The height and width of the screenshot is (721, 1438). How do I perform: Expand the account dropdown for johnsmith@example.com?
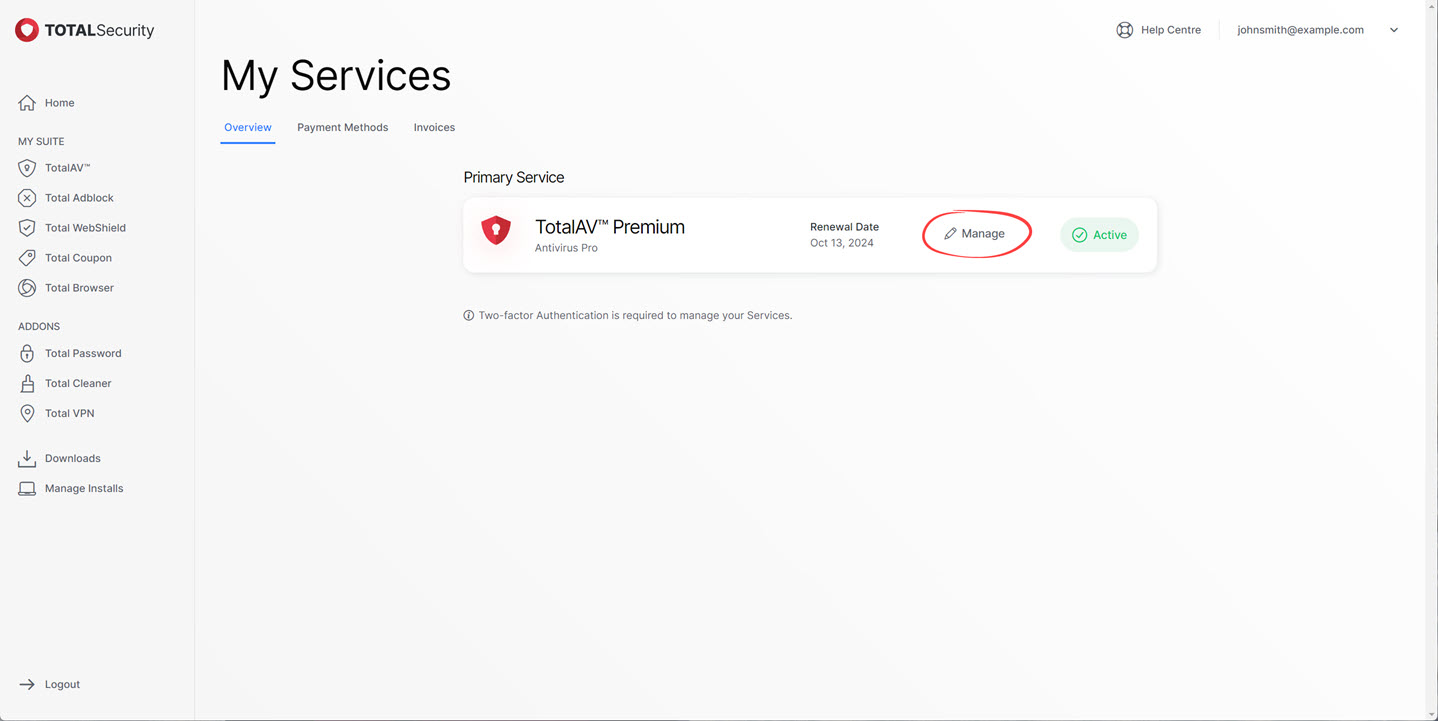1393,29
